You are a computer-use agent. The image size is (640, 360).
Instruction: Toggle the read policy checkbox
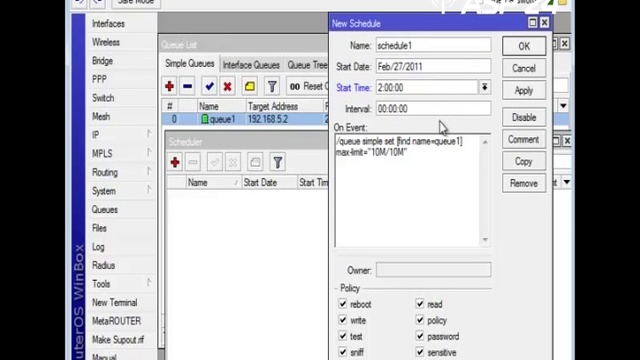[x=420, y=304]
